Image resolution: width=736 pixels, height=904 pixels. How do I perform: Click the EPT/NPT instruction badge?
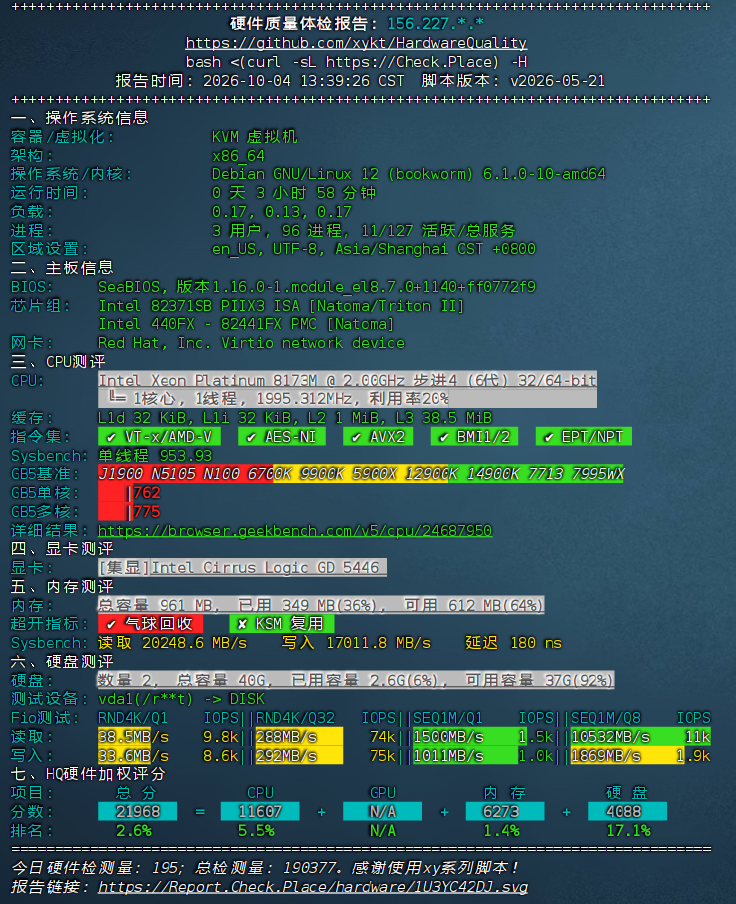tap(584, 436)
